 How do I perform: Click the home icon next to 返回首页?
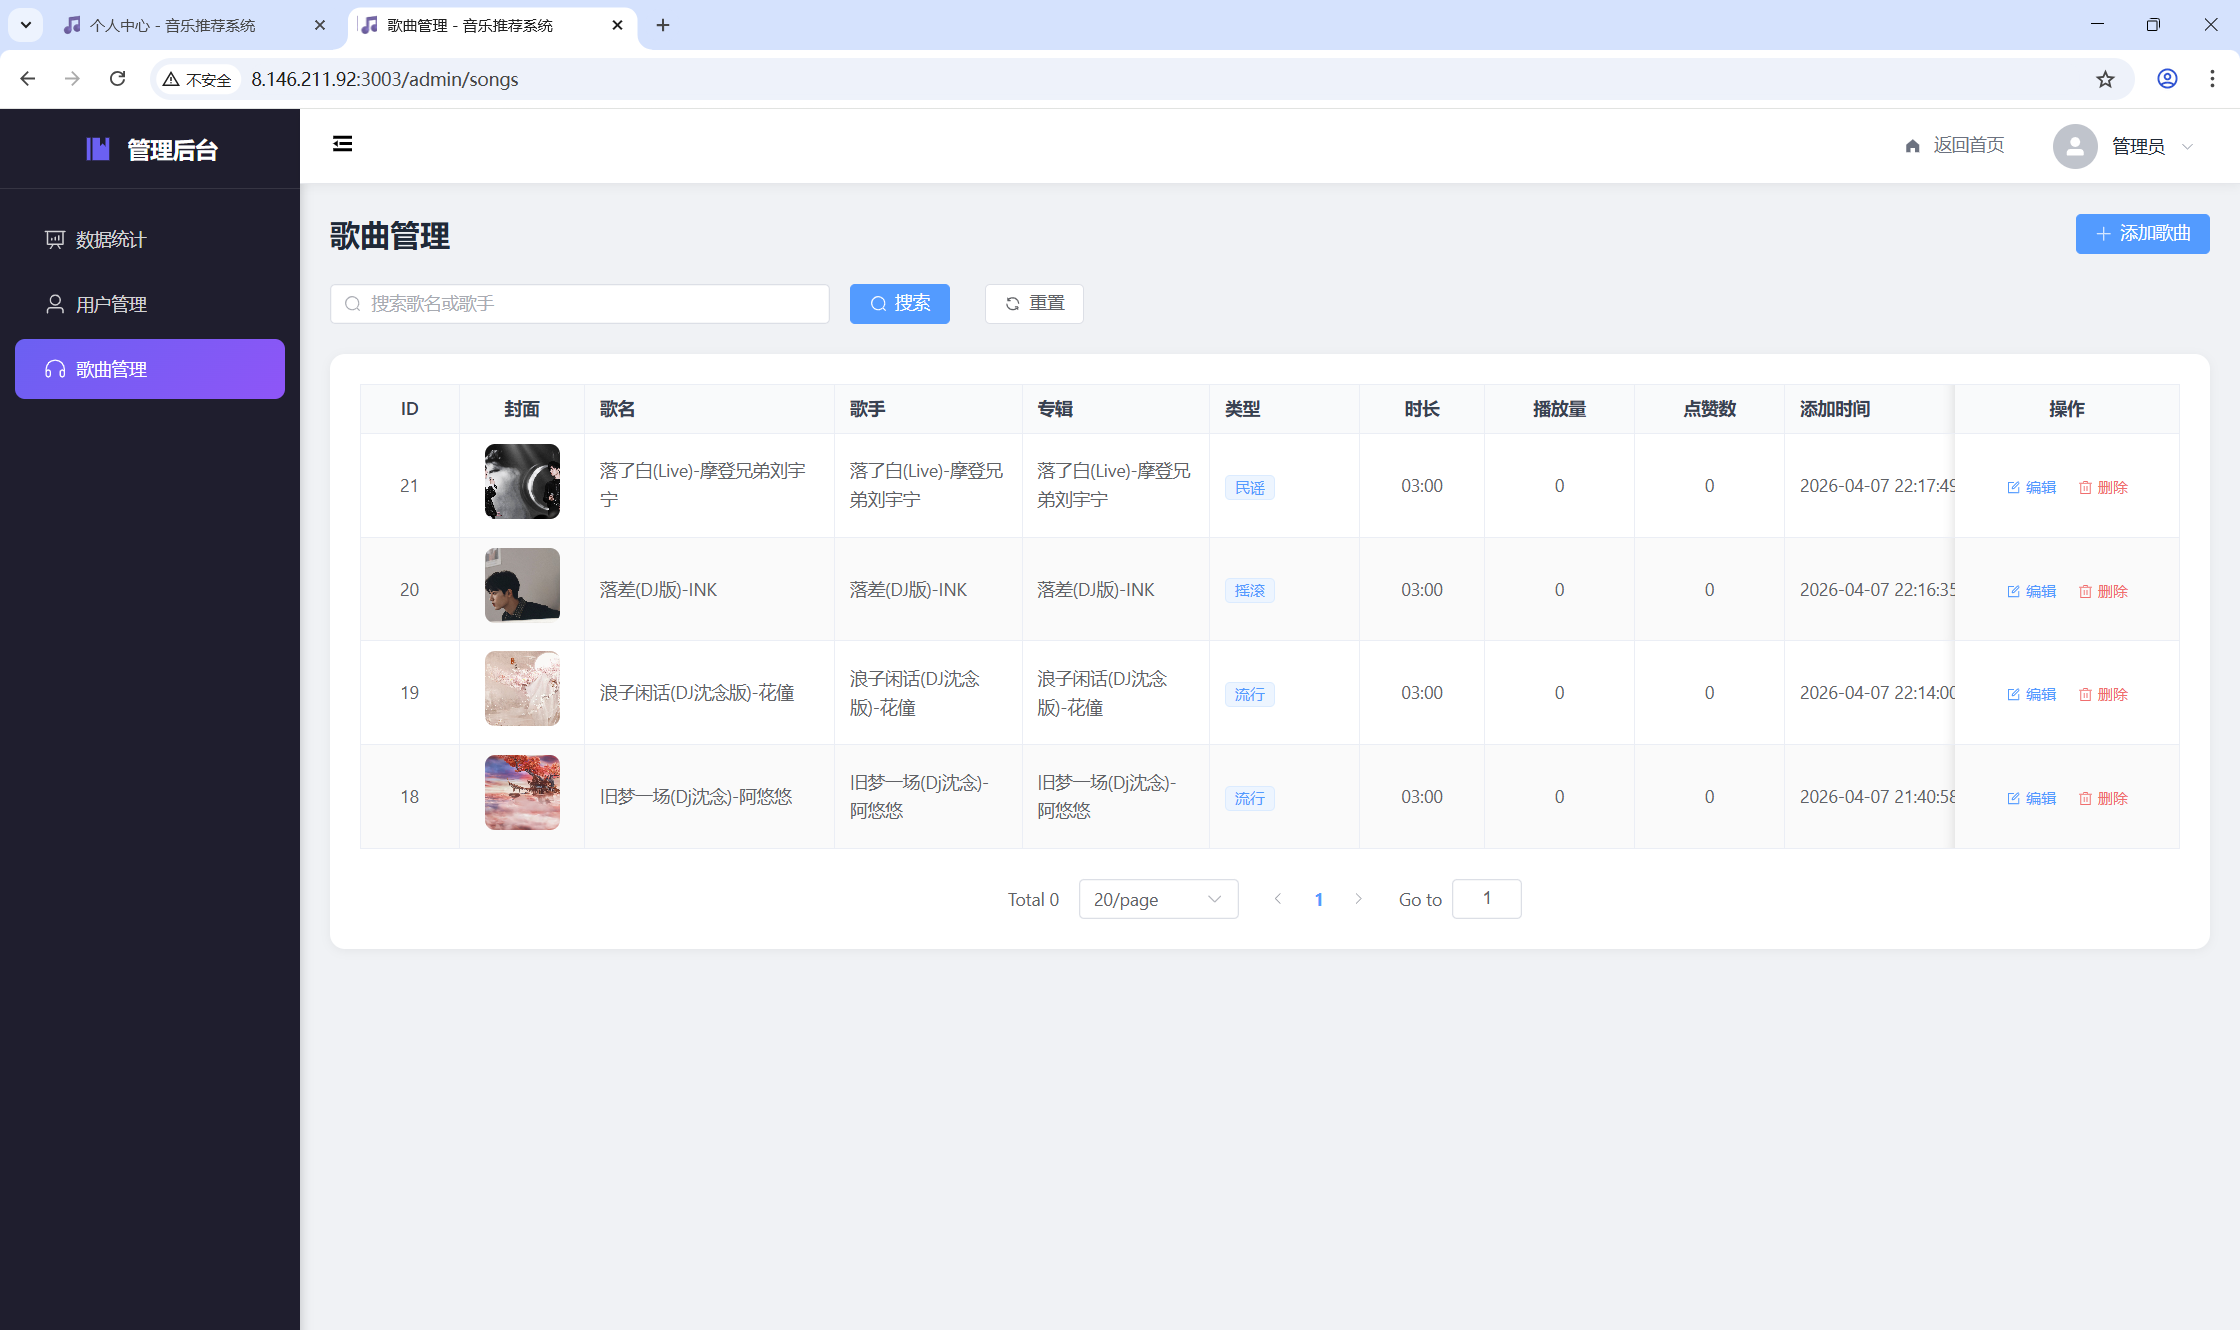pos(1912,146)
